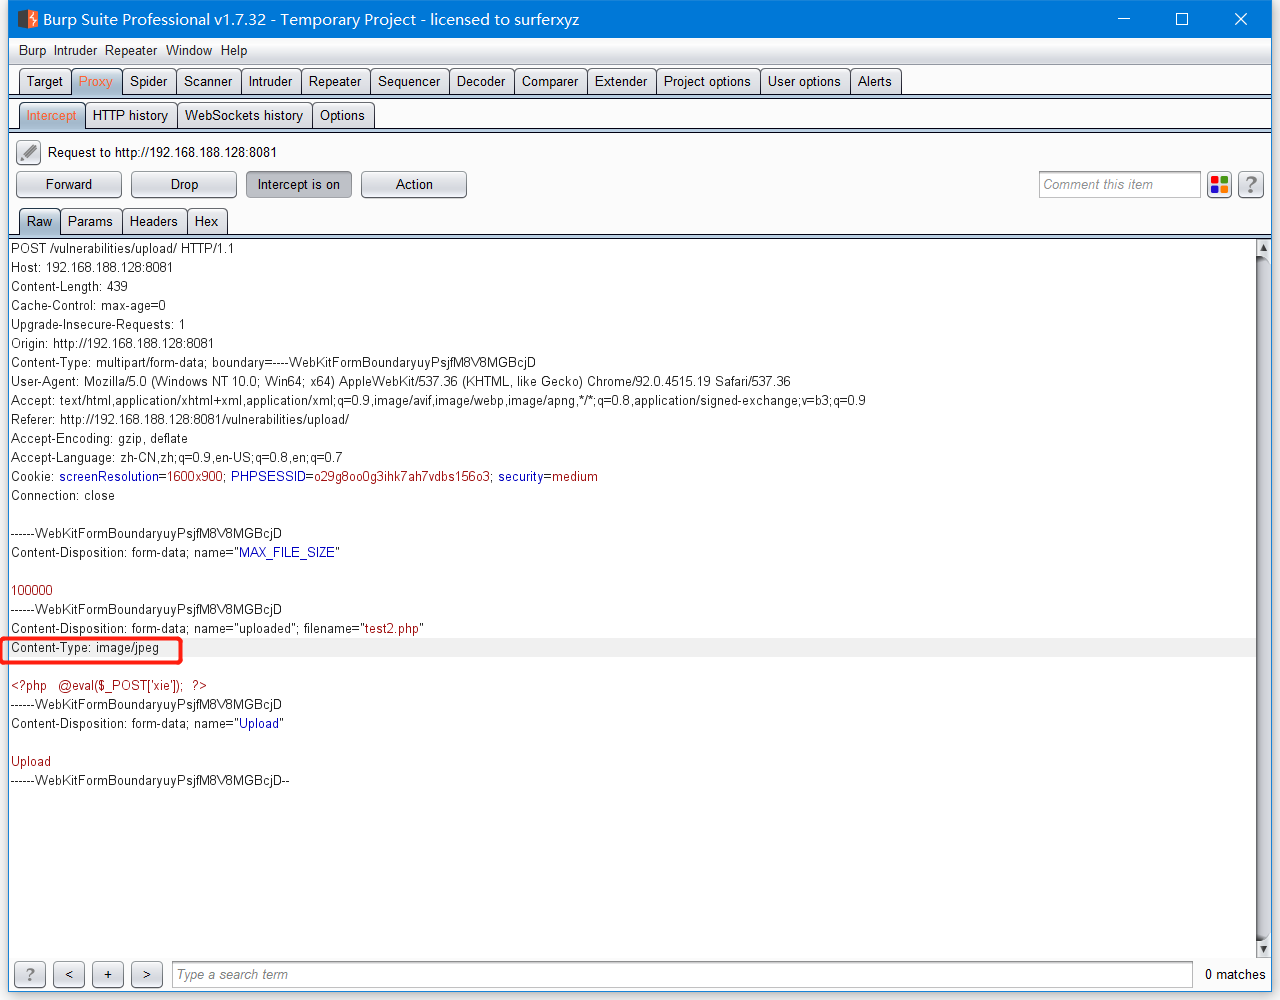Click the search help question mark button
Image resolution: width=1280 pixels, height=1000 pixels.
point(30,974)
